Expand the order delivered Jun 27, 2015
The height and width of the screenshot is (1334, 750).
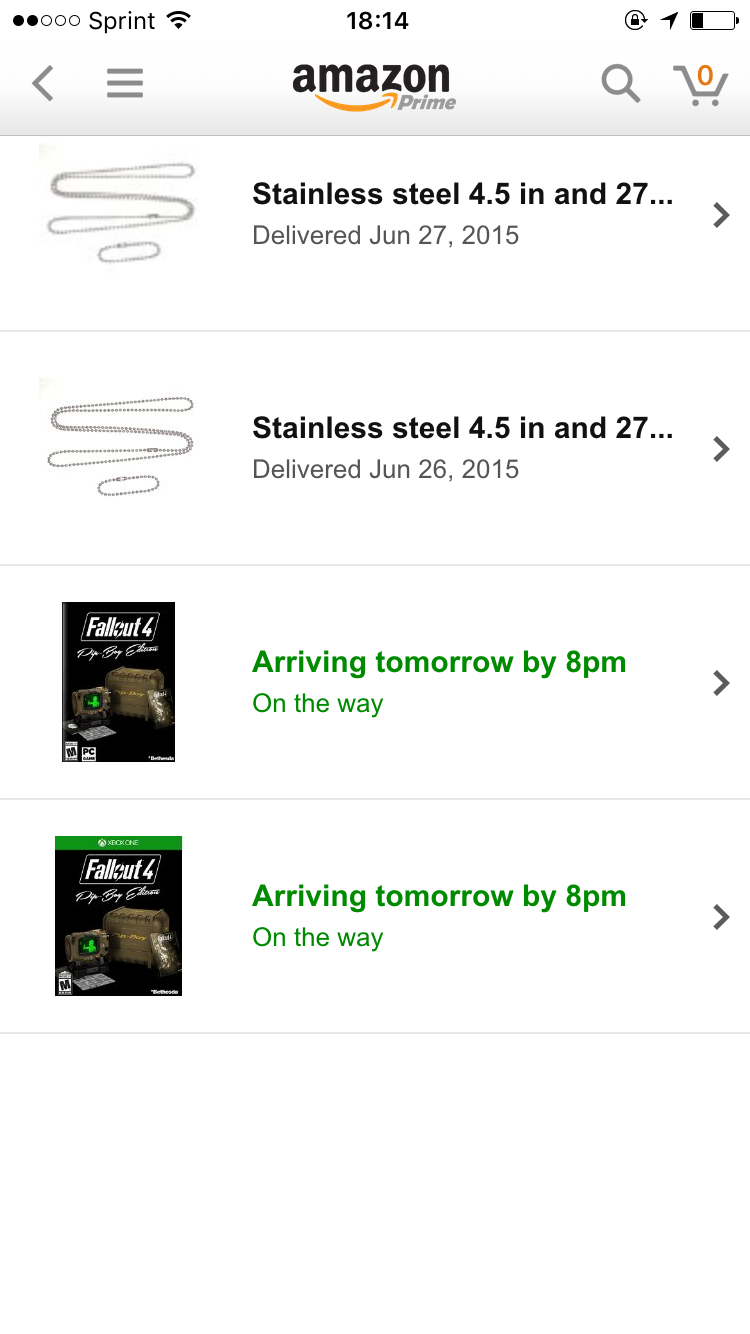coord(720,215)
